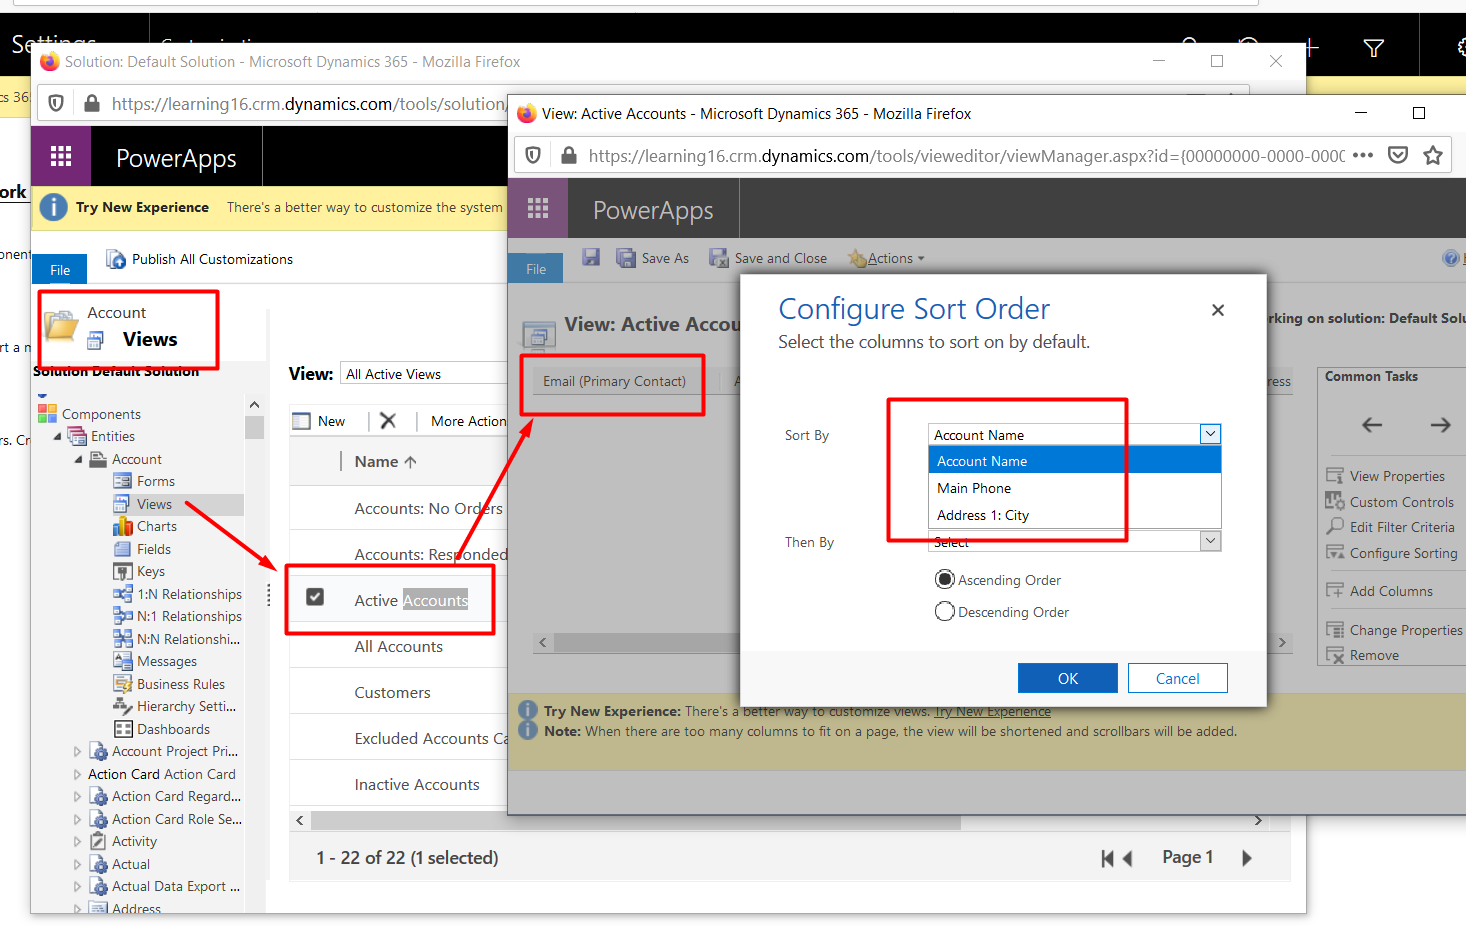
Task: Go to the previous page of views
Action: pos(1128,858)
